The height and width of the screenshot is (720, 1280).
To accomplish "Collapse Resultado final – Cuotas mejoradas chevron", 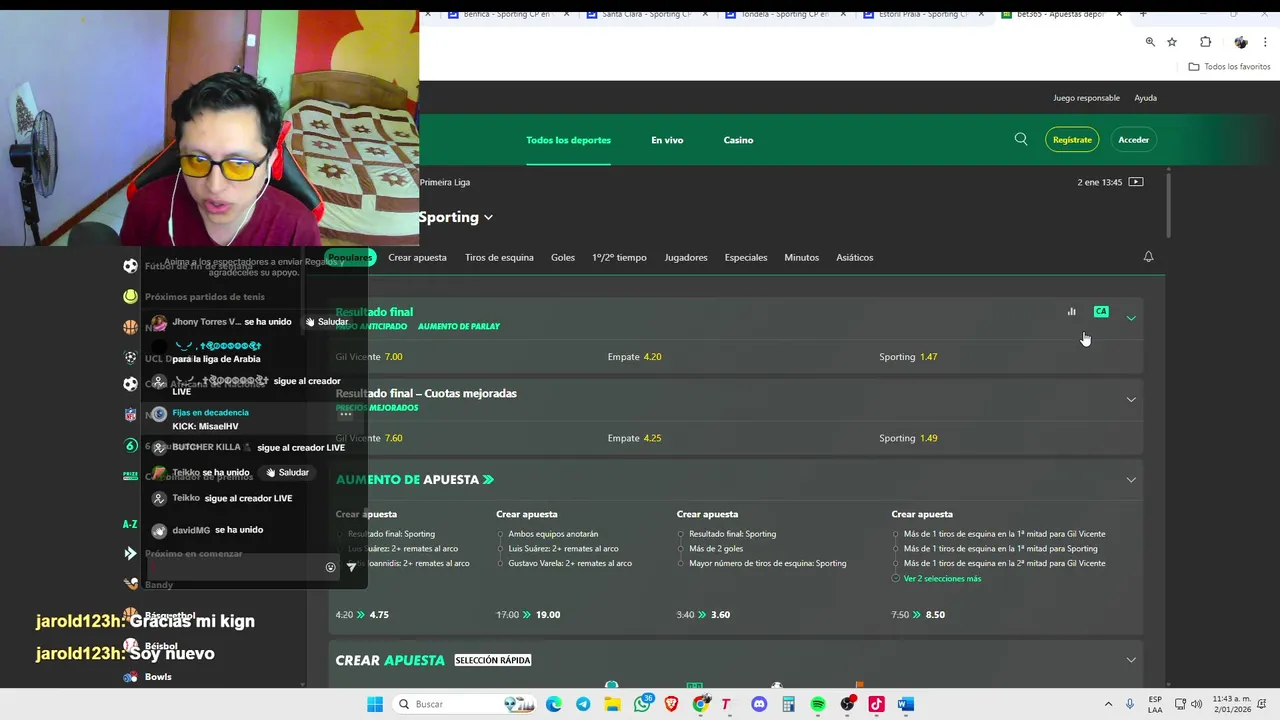I will (x=1131, y=399).
